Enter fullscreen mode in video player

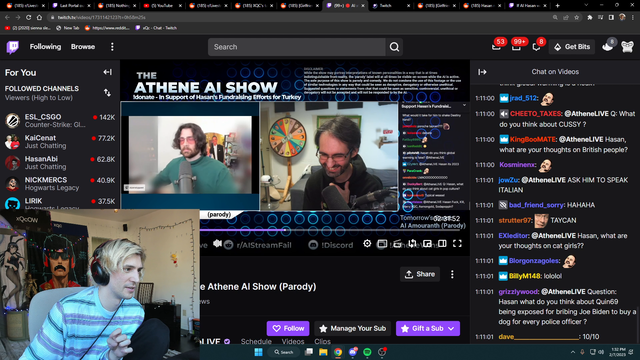[457, 244]
